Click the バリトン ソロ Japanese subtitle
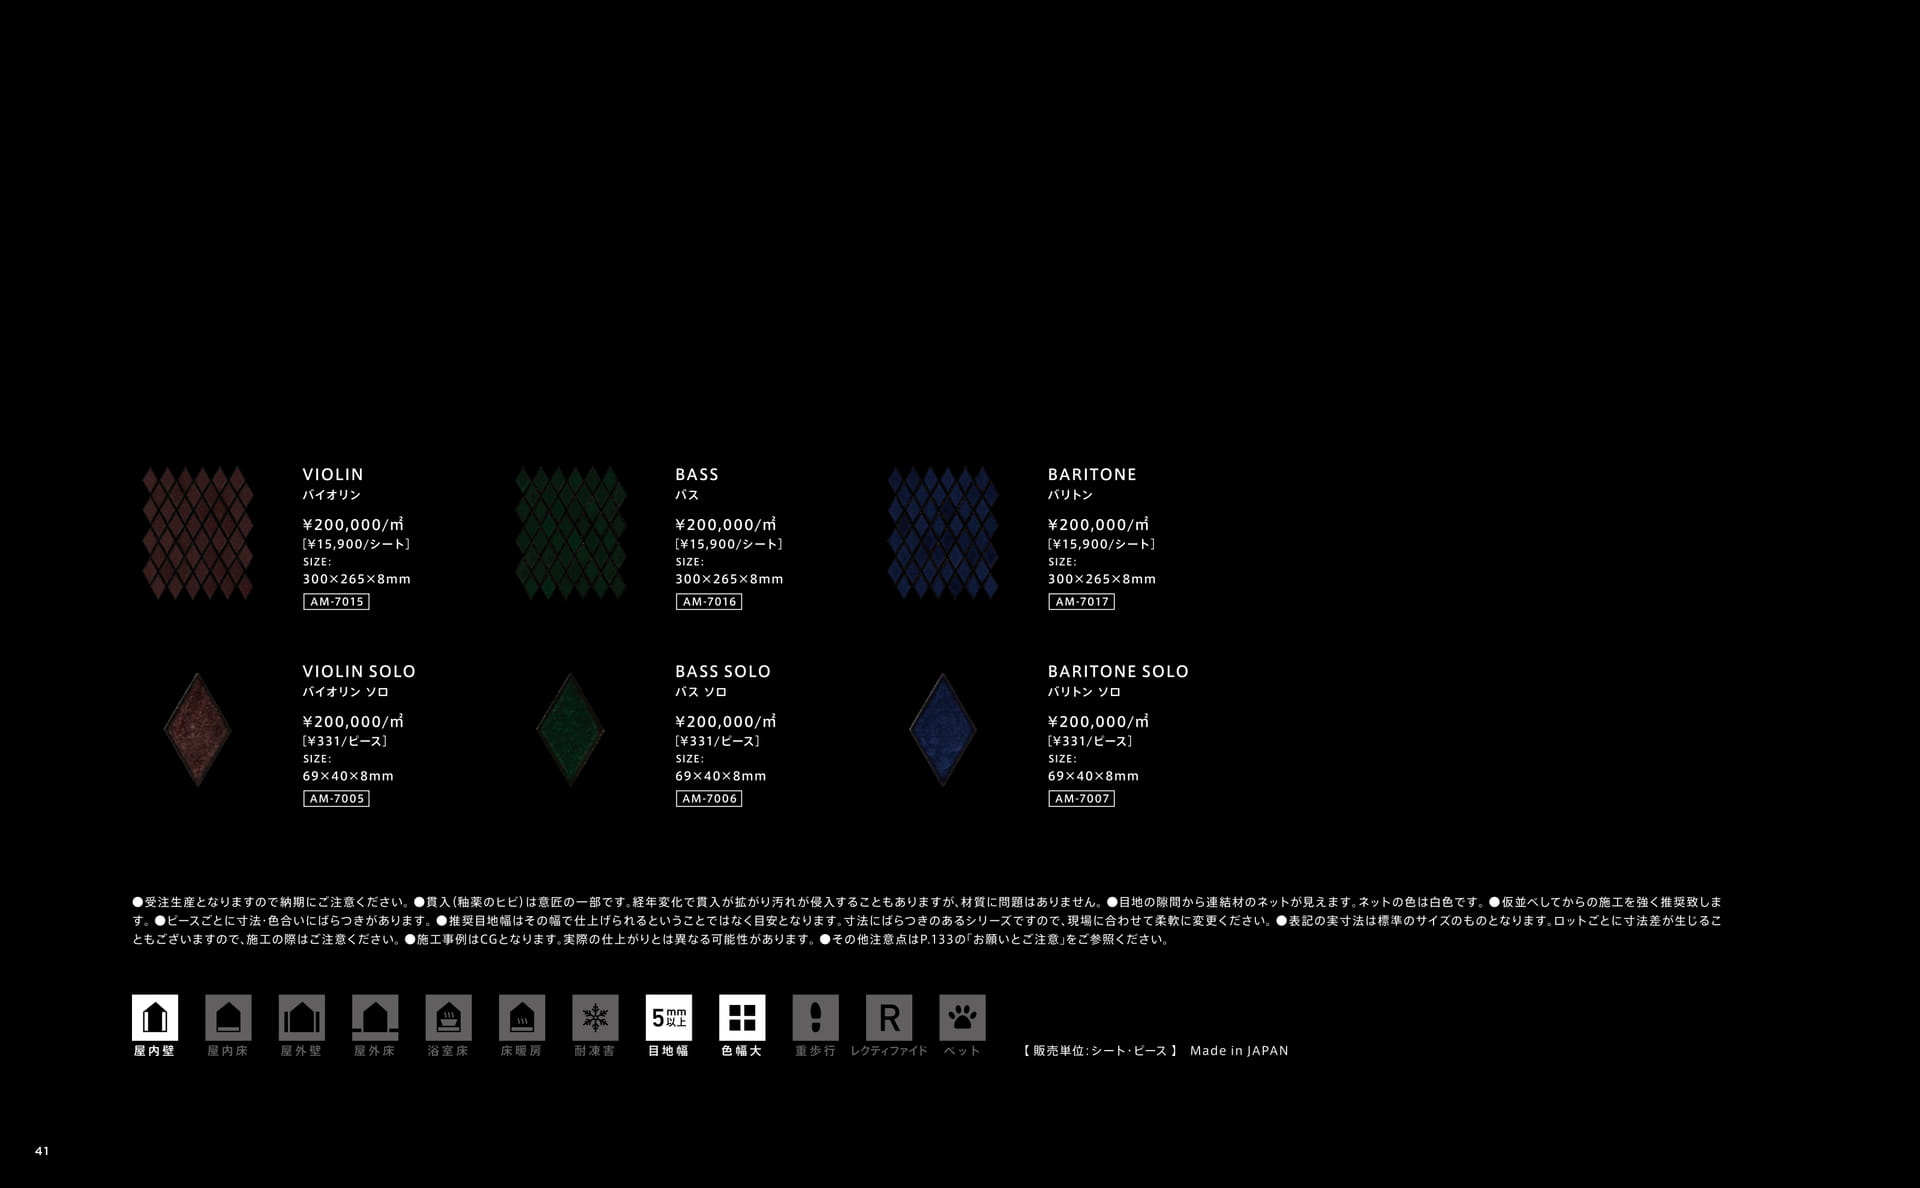Screen dimensions: 1920x1188 pyautogui.click(x=1084, y=692)
